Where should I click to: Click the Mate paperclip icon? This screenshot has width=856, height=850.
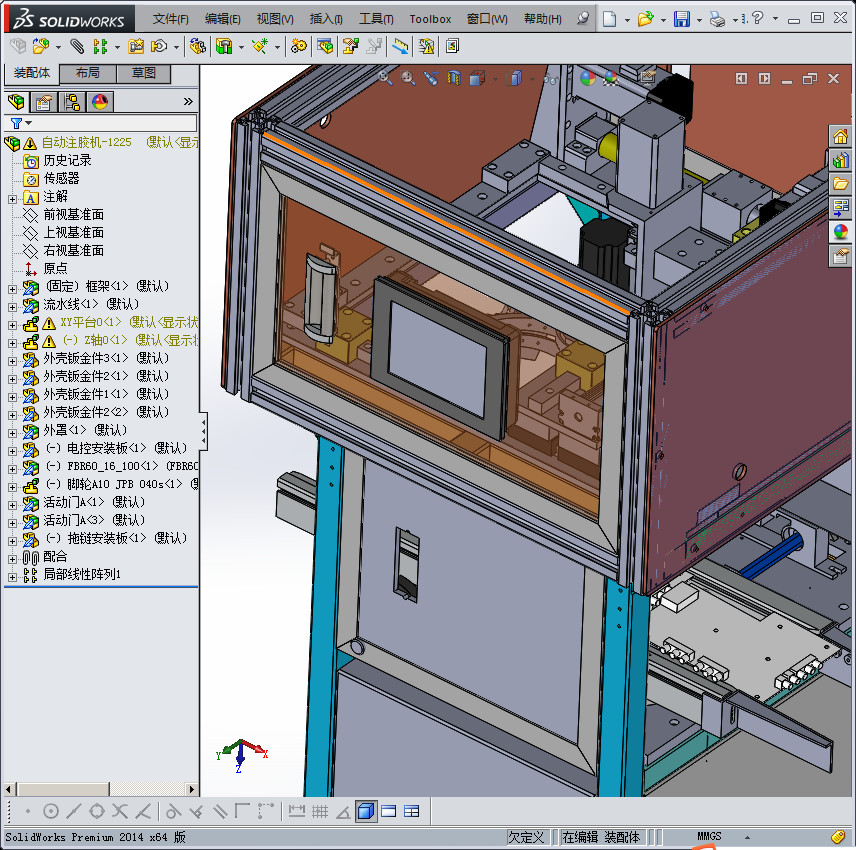77,46
